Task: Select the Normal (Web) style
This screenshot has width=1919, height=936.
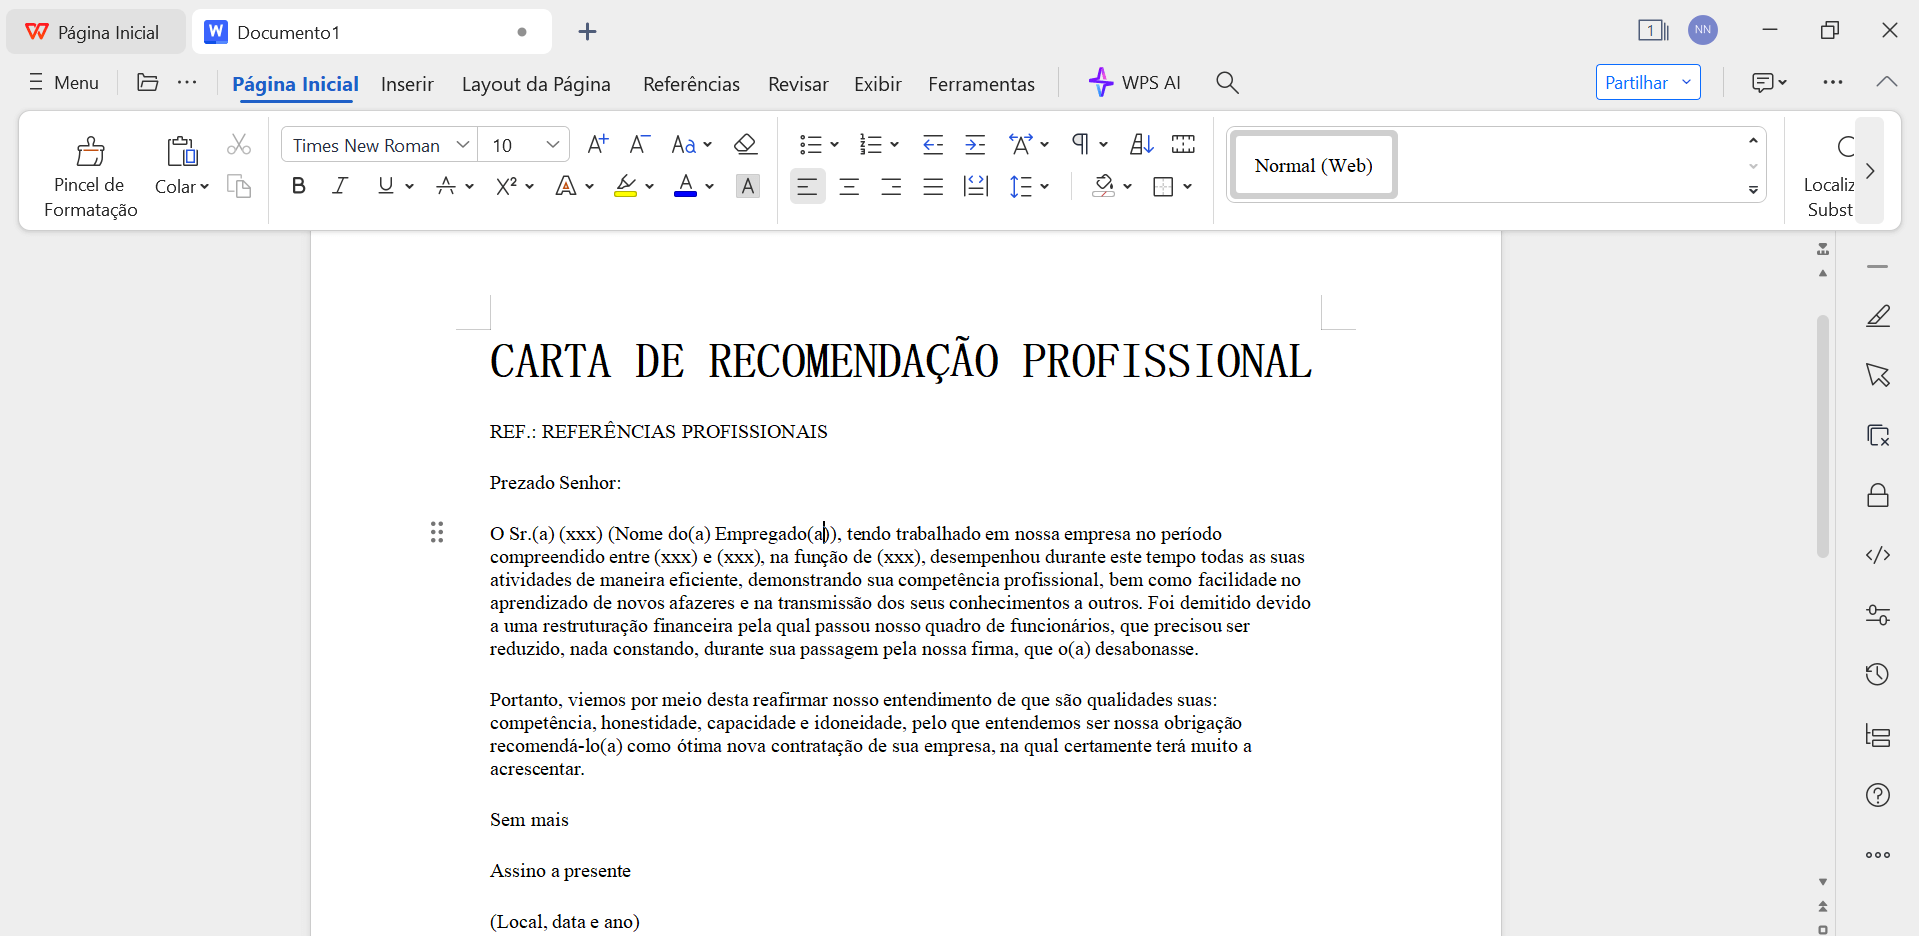Action: point(1313,165)
